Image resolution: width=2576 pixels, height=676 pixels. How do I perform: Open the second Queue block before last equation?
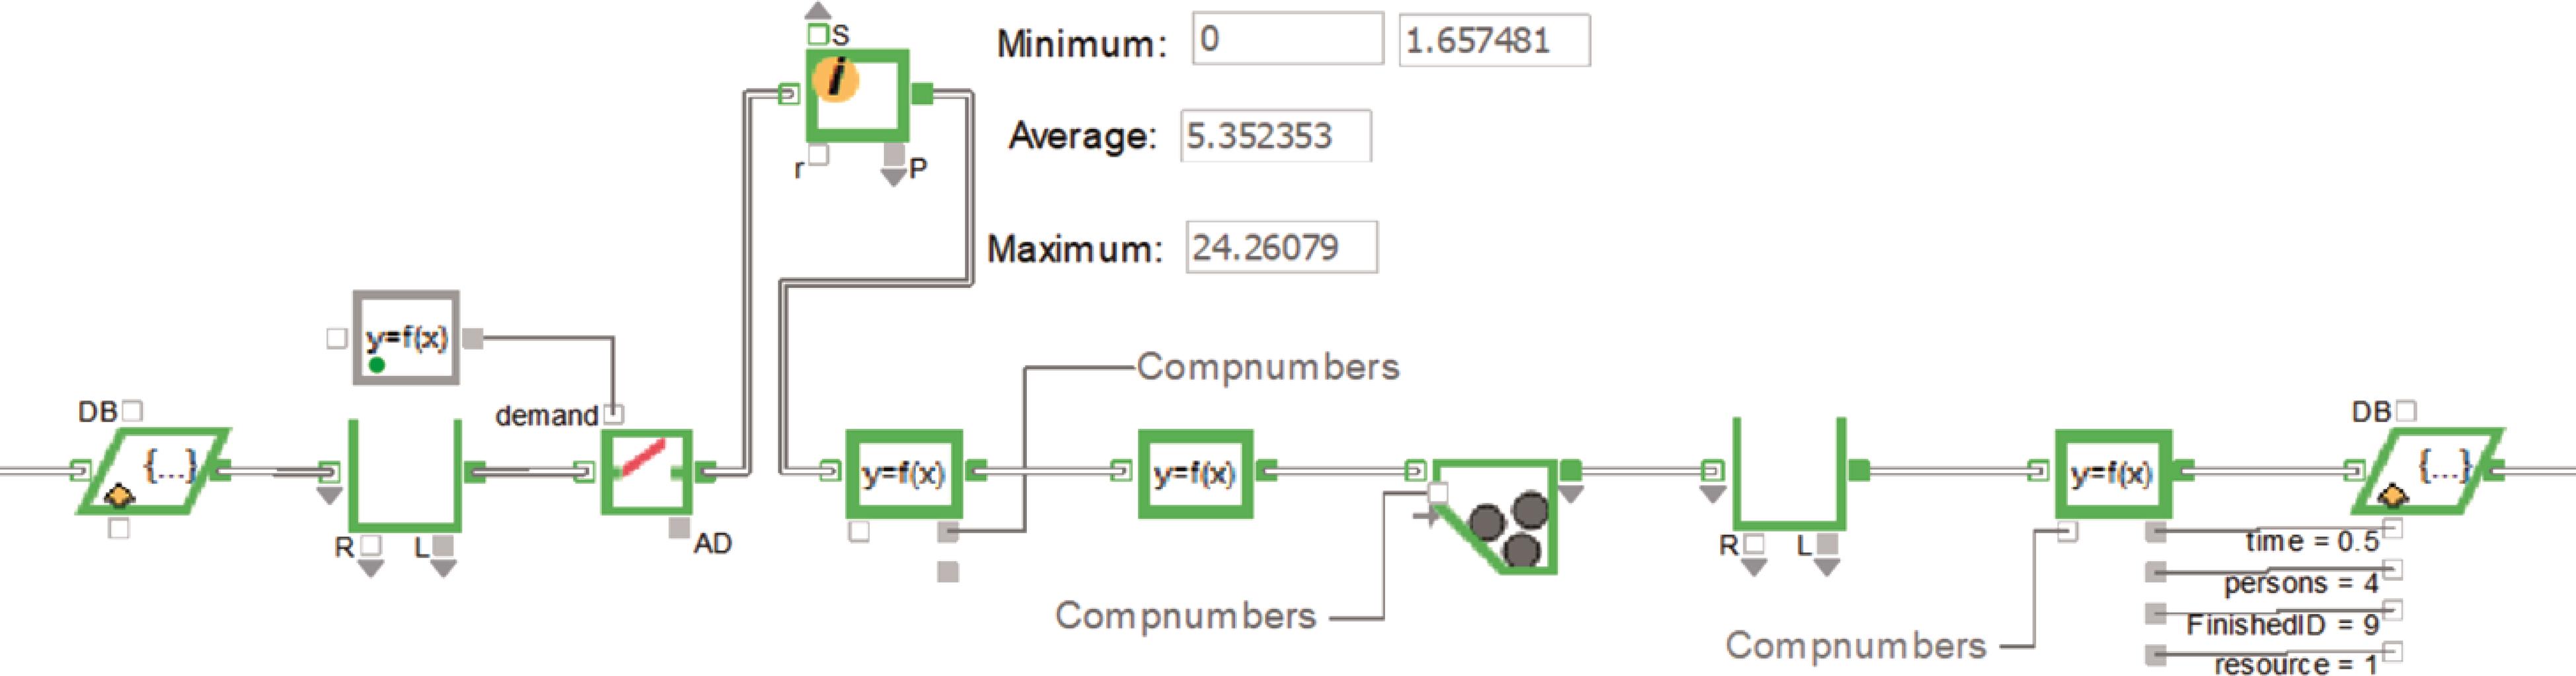click(x=1788, y=475)
